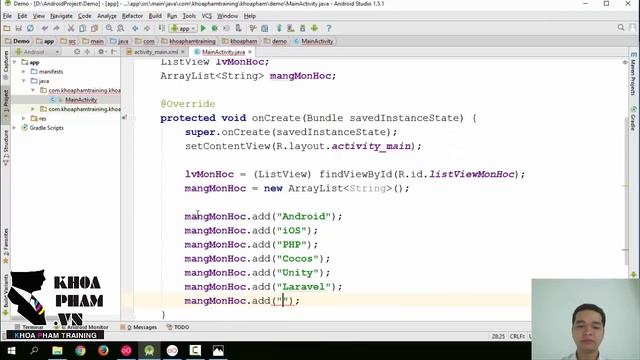640x360 pixels.
Task: Close the MainActivity.java tab
Action: click(250, 52)
